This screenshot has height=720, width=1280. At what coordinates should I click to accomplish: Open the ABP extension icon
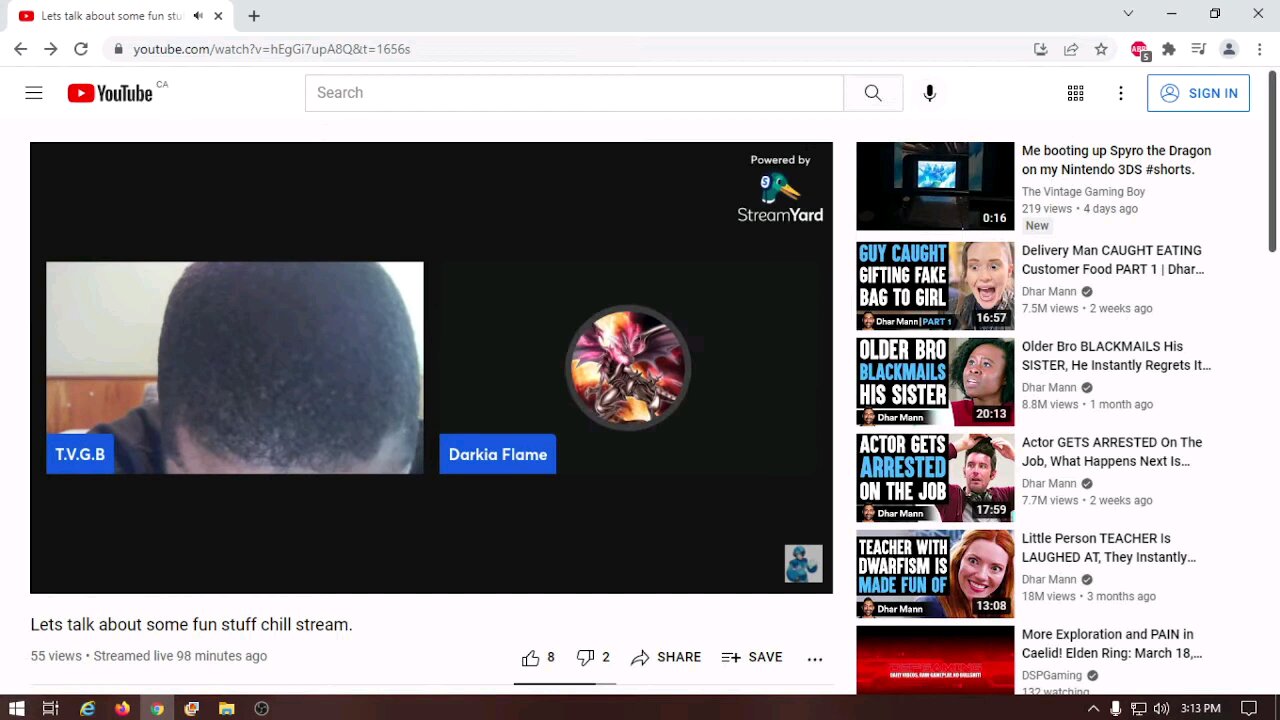tap(1140, 49)
